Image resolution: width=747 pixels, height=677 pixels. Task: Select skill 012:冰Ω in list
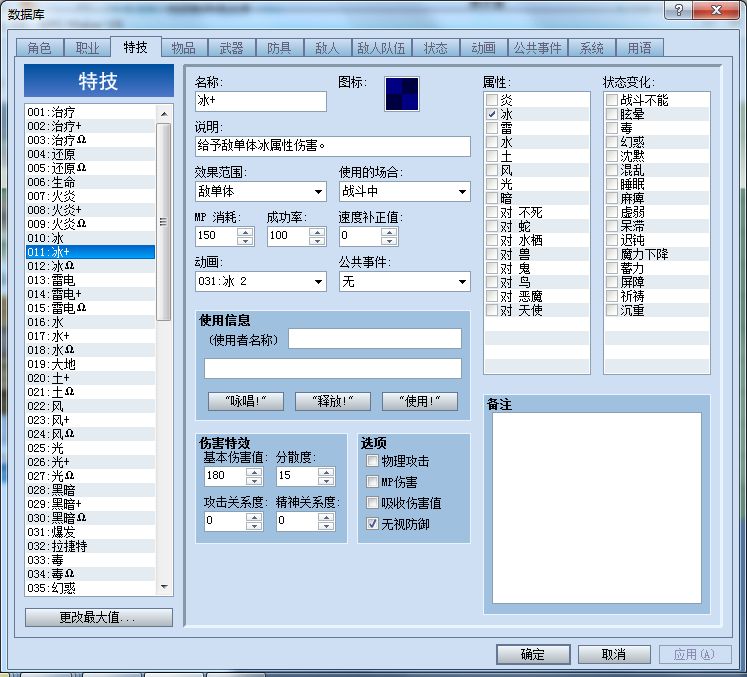pyautogui.click(x=91, y=266)
